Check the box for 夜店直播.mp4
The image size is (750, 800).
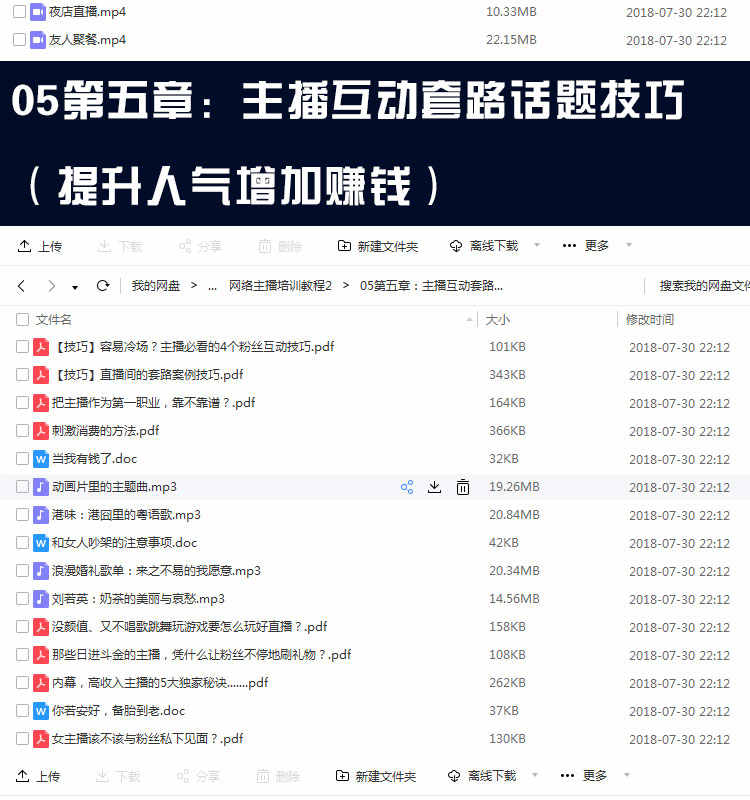(x=19, y=12)
